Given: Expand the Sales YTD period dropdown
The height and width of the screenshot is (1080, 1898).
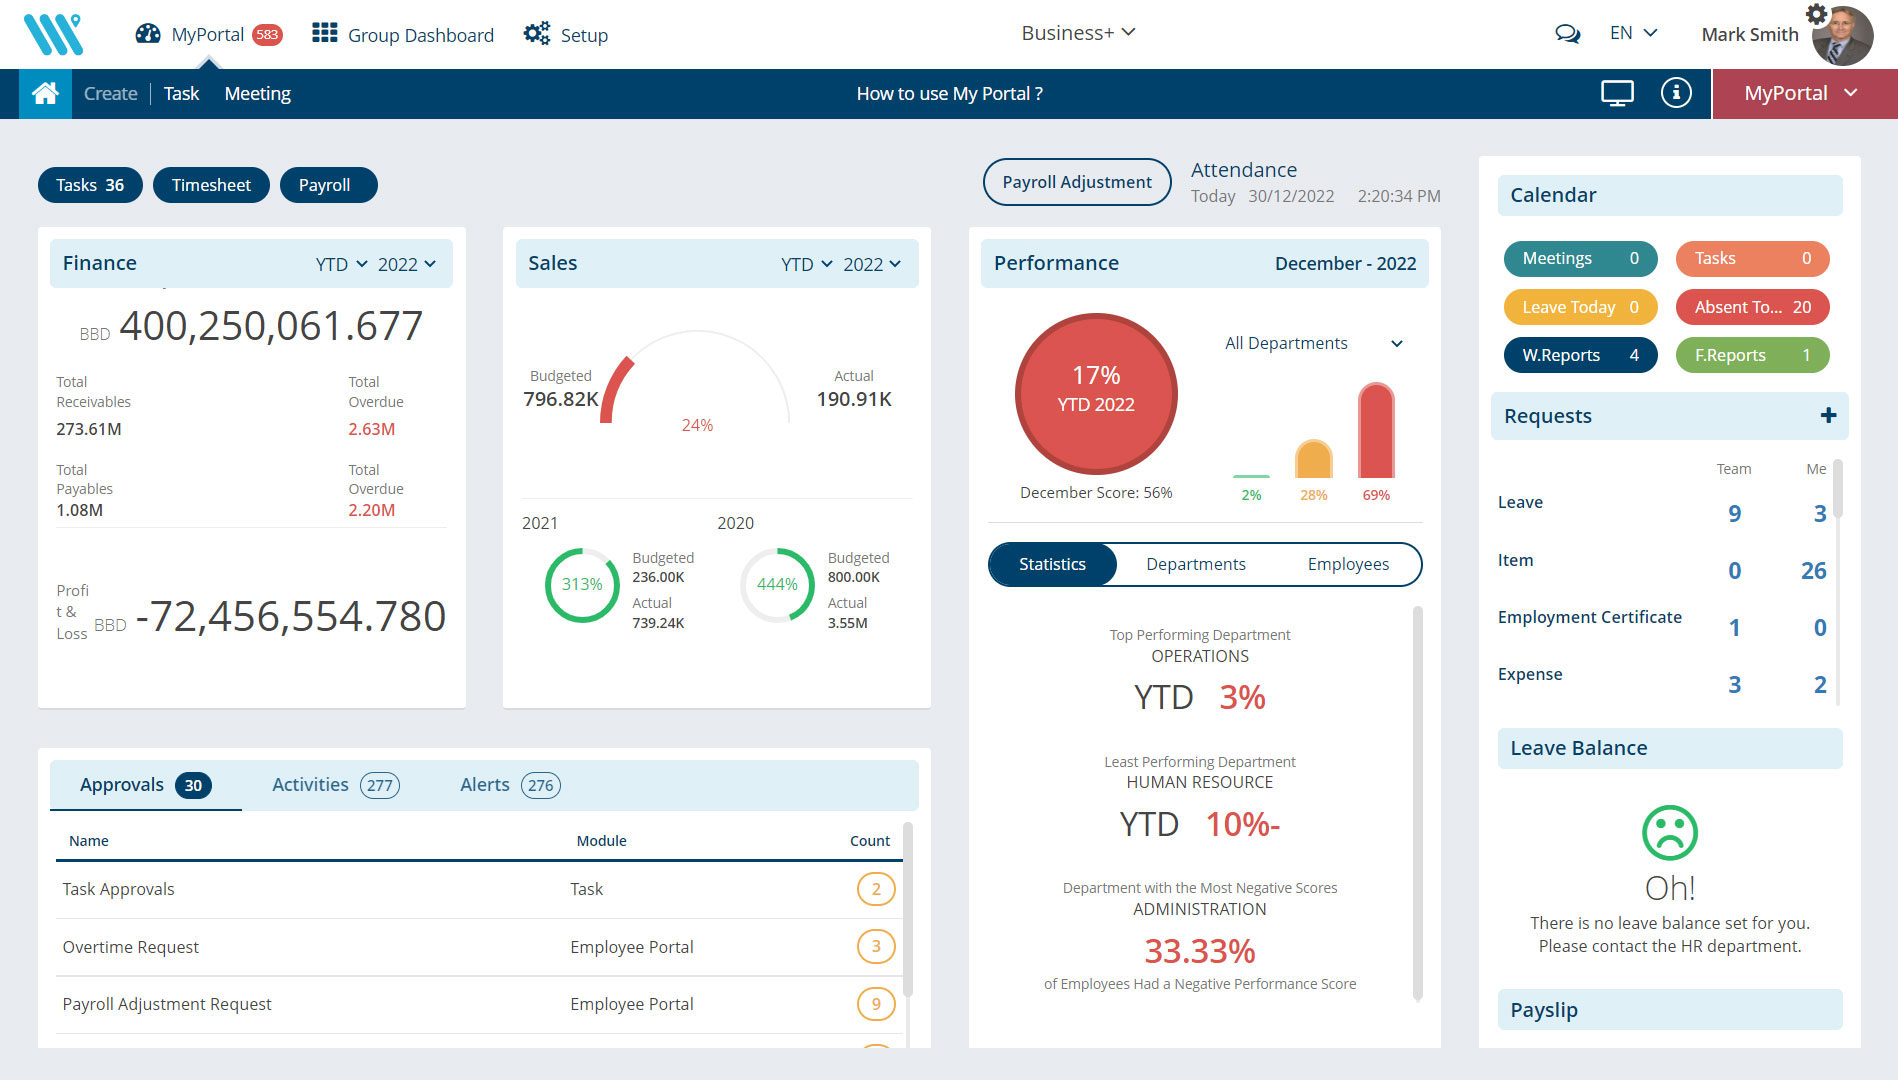Looking at the screenshot, I should pos(806,264).
